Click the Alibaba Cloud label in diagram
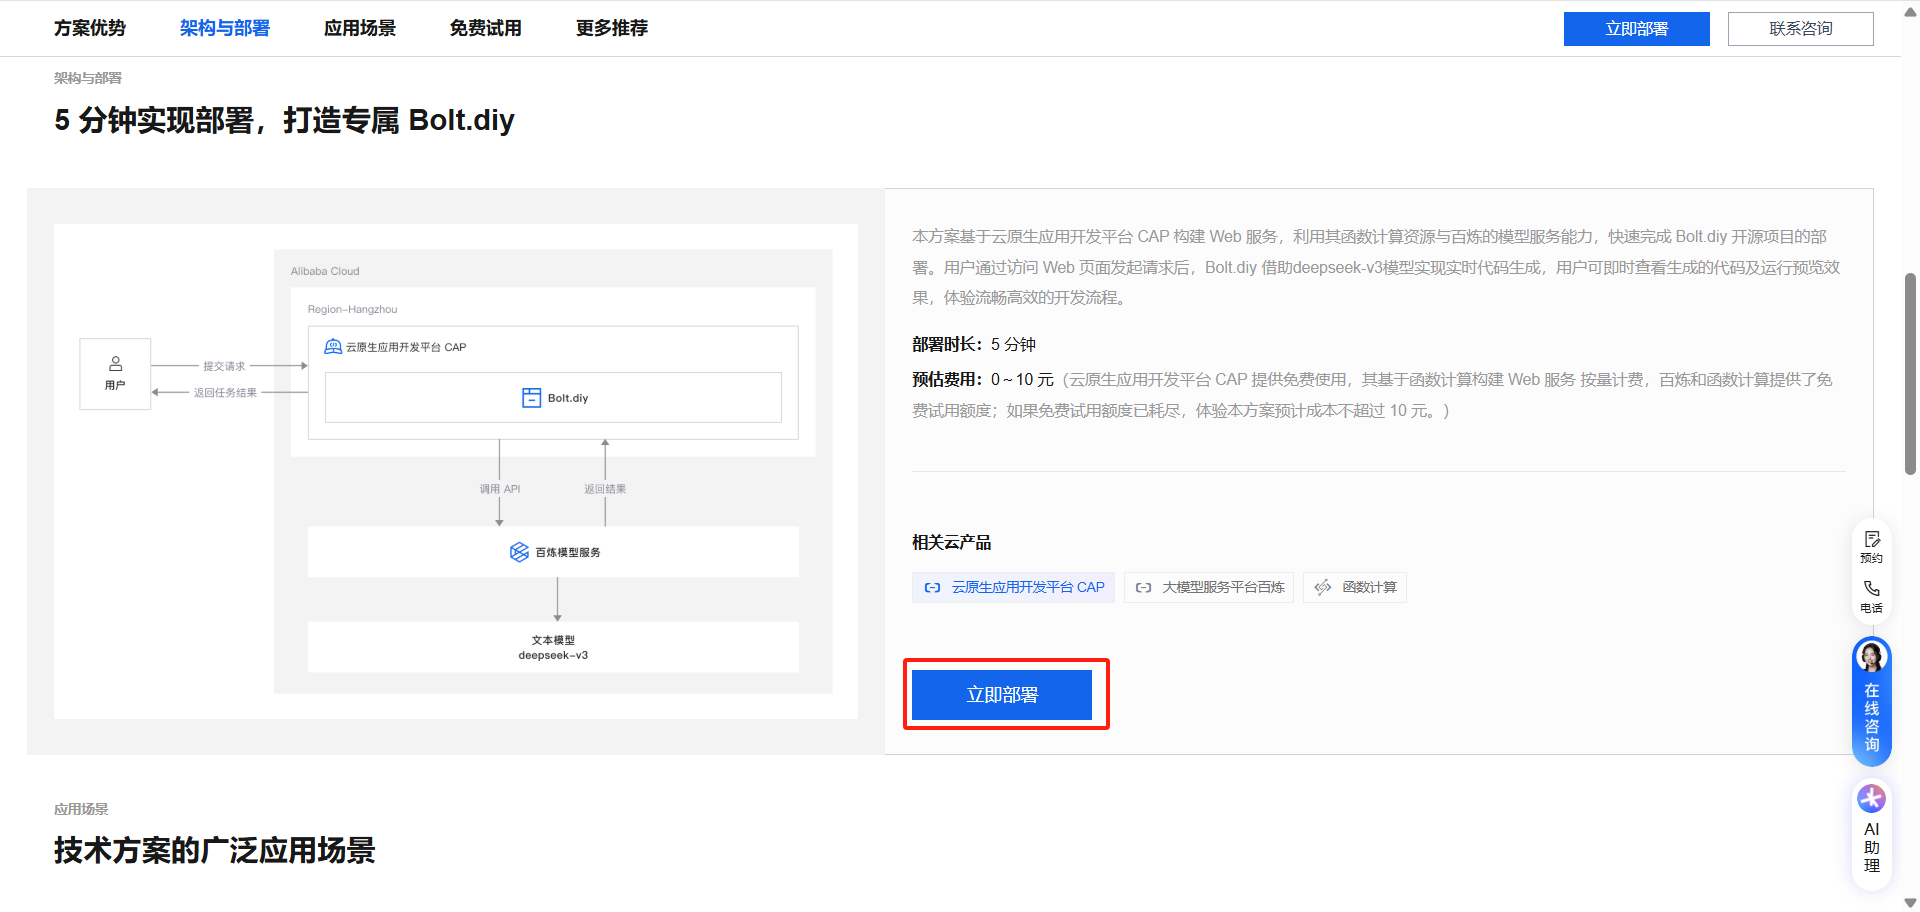1920x912 pixels. click(x=325, y=271)
